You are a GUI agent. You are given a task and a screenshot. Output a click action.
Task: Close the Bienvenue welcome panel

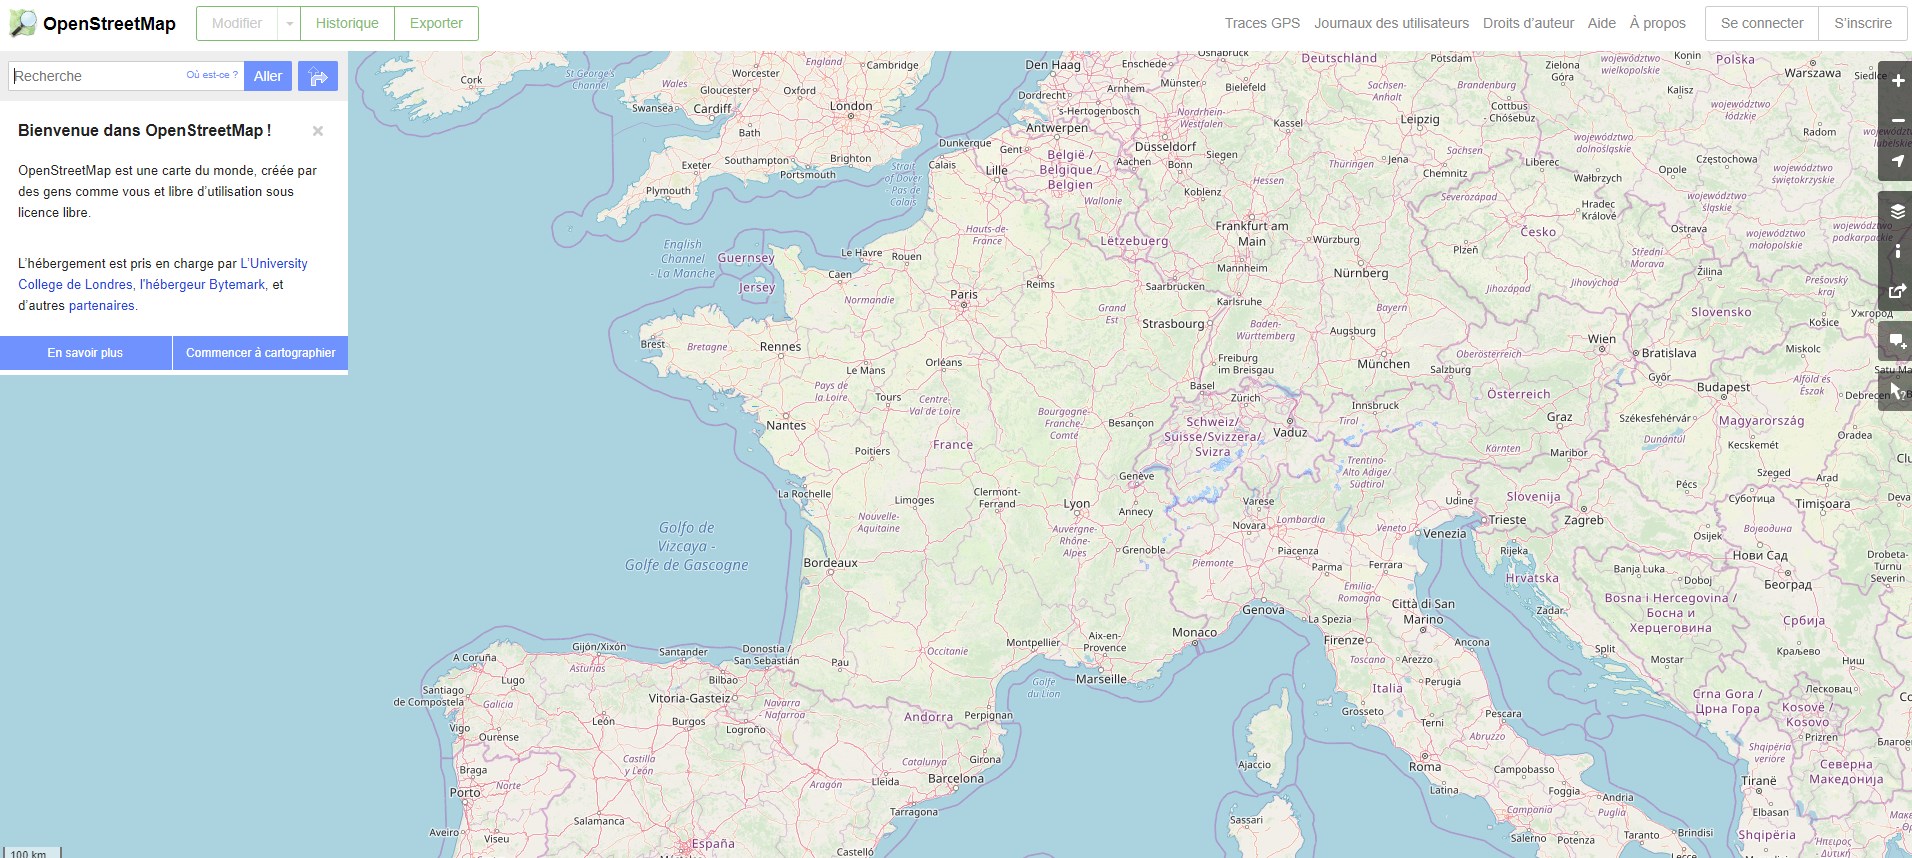pos(318,131)
